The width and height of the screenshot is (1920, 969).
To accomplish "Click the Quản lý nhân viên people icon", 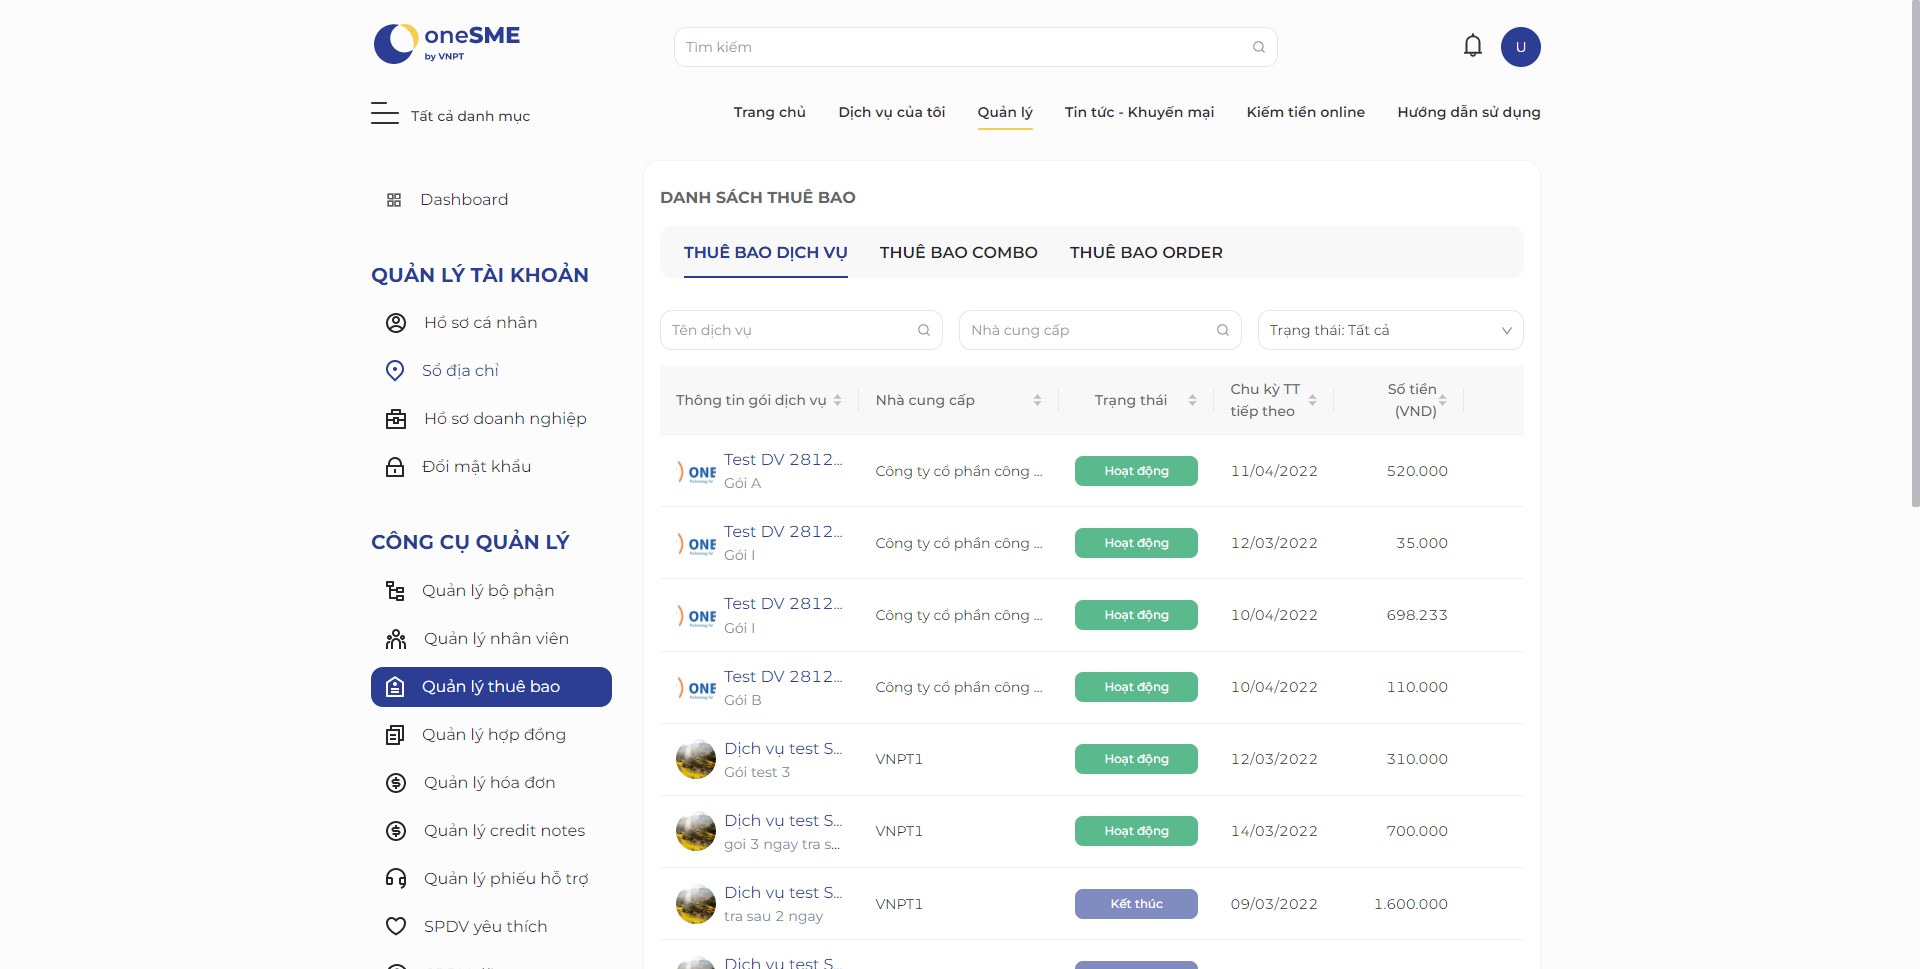I will 396,639.
